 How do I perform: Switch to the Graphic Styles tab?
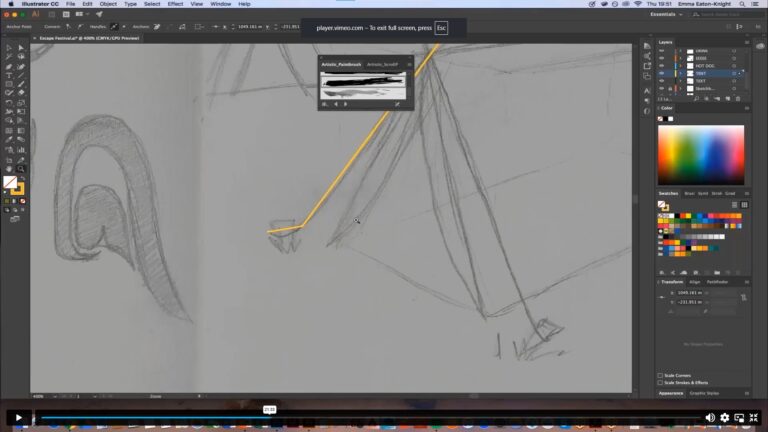[704, 393]
